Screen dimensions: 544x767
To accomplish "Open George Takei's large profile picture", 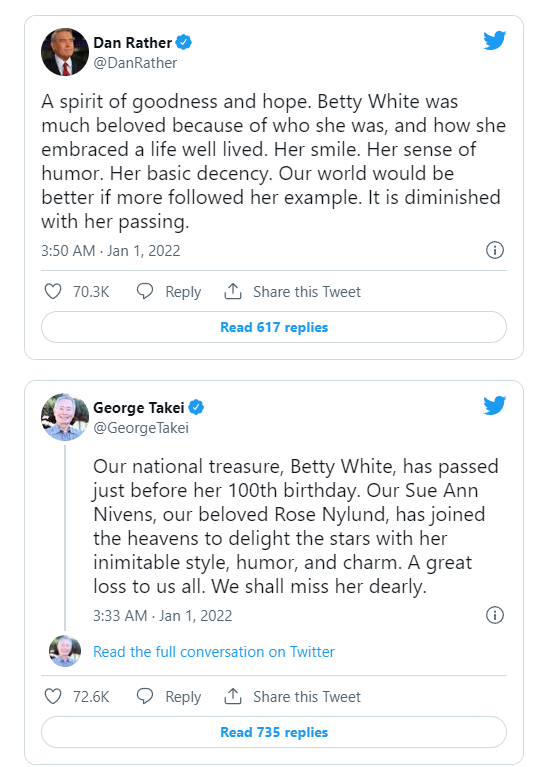I will pyautogui.click(x=65, y=417).
